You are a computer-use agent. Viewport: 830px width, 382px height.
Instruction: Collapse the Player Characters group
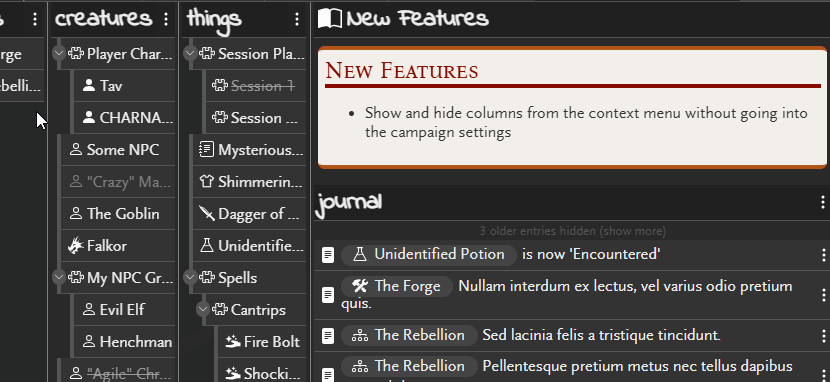point(59,53)
